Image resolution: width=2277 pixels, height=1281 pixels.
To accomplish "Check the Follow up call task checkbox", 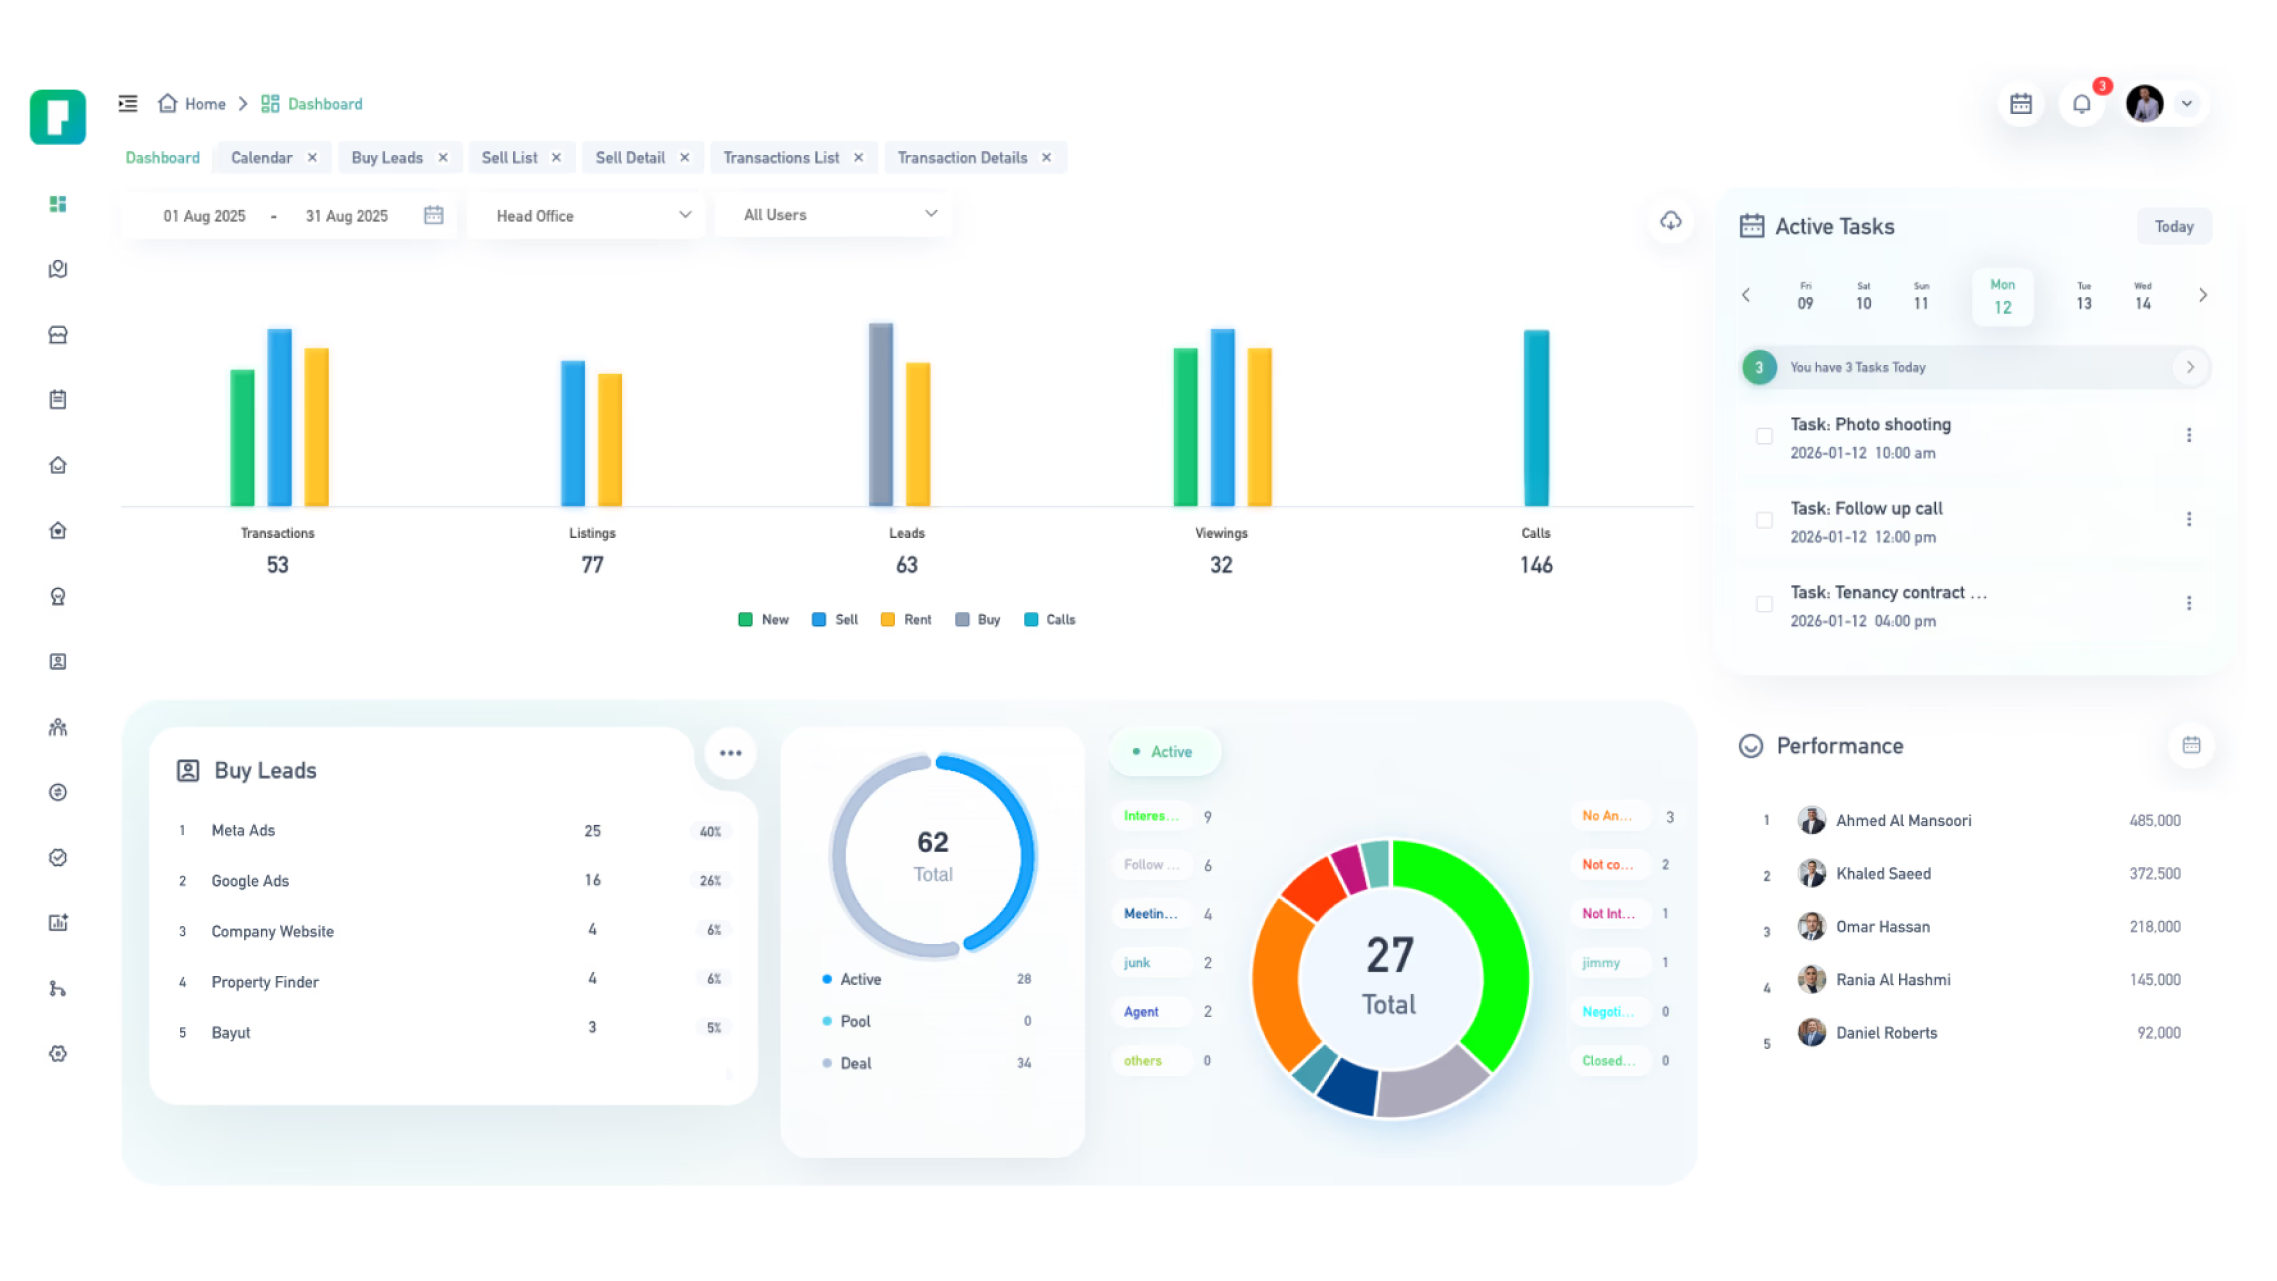I will click(x=1764, y=520).
